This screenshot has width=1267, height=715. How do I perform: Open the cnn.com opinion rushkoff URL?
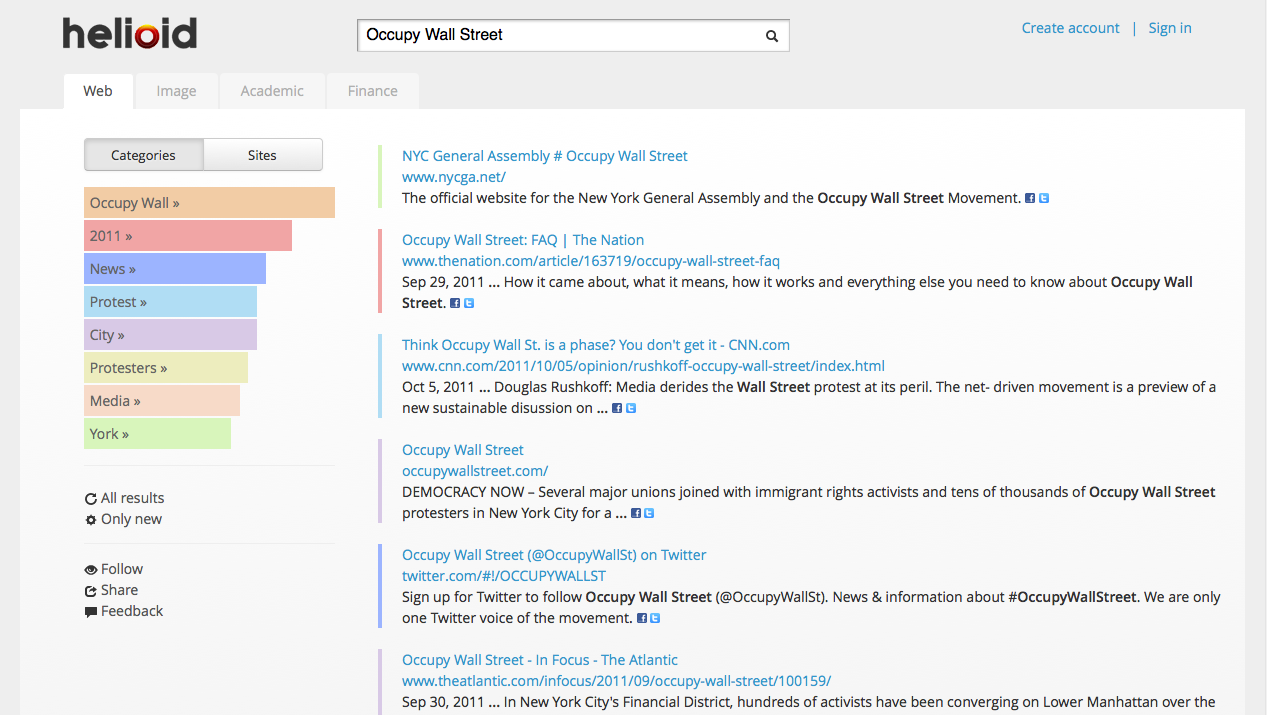tap(643, 366)
